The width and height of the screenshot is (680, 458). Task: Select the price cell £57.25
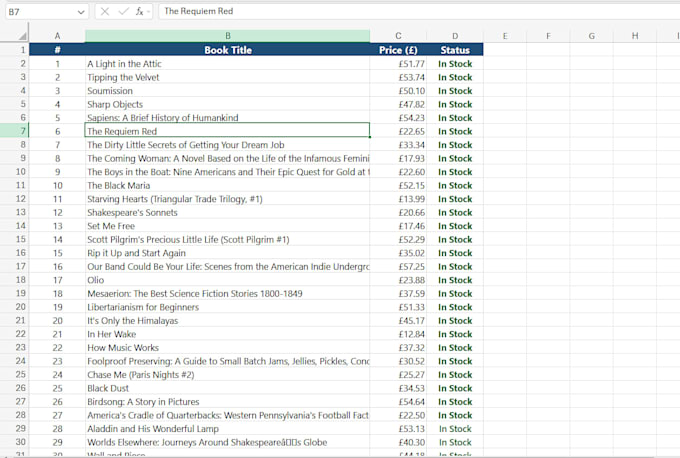(398, 266)
